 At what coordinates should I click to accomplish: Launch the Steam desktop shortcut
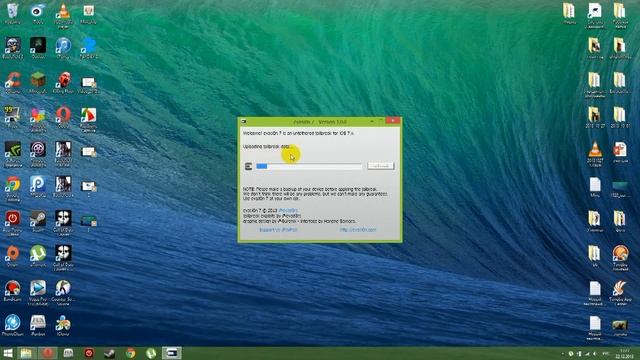tap(38, 221)
